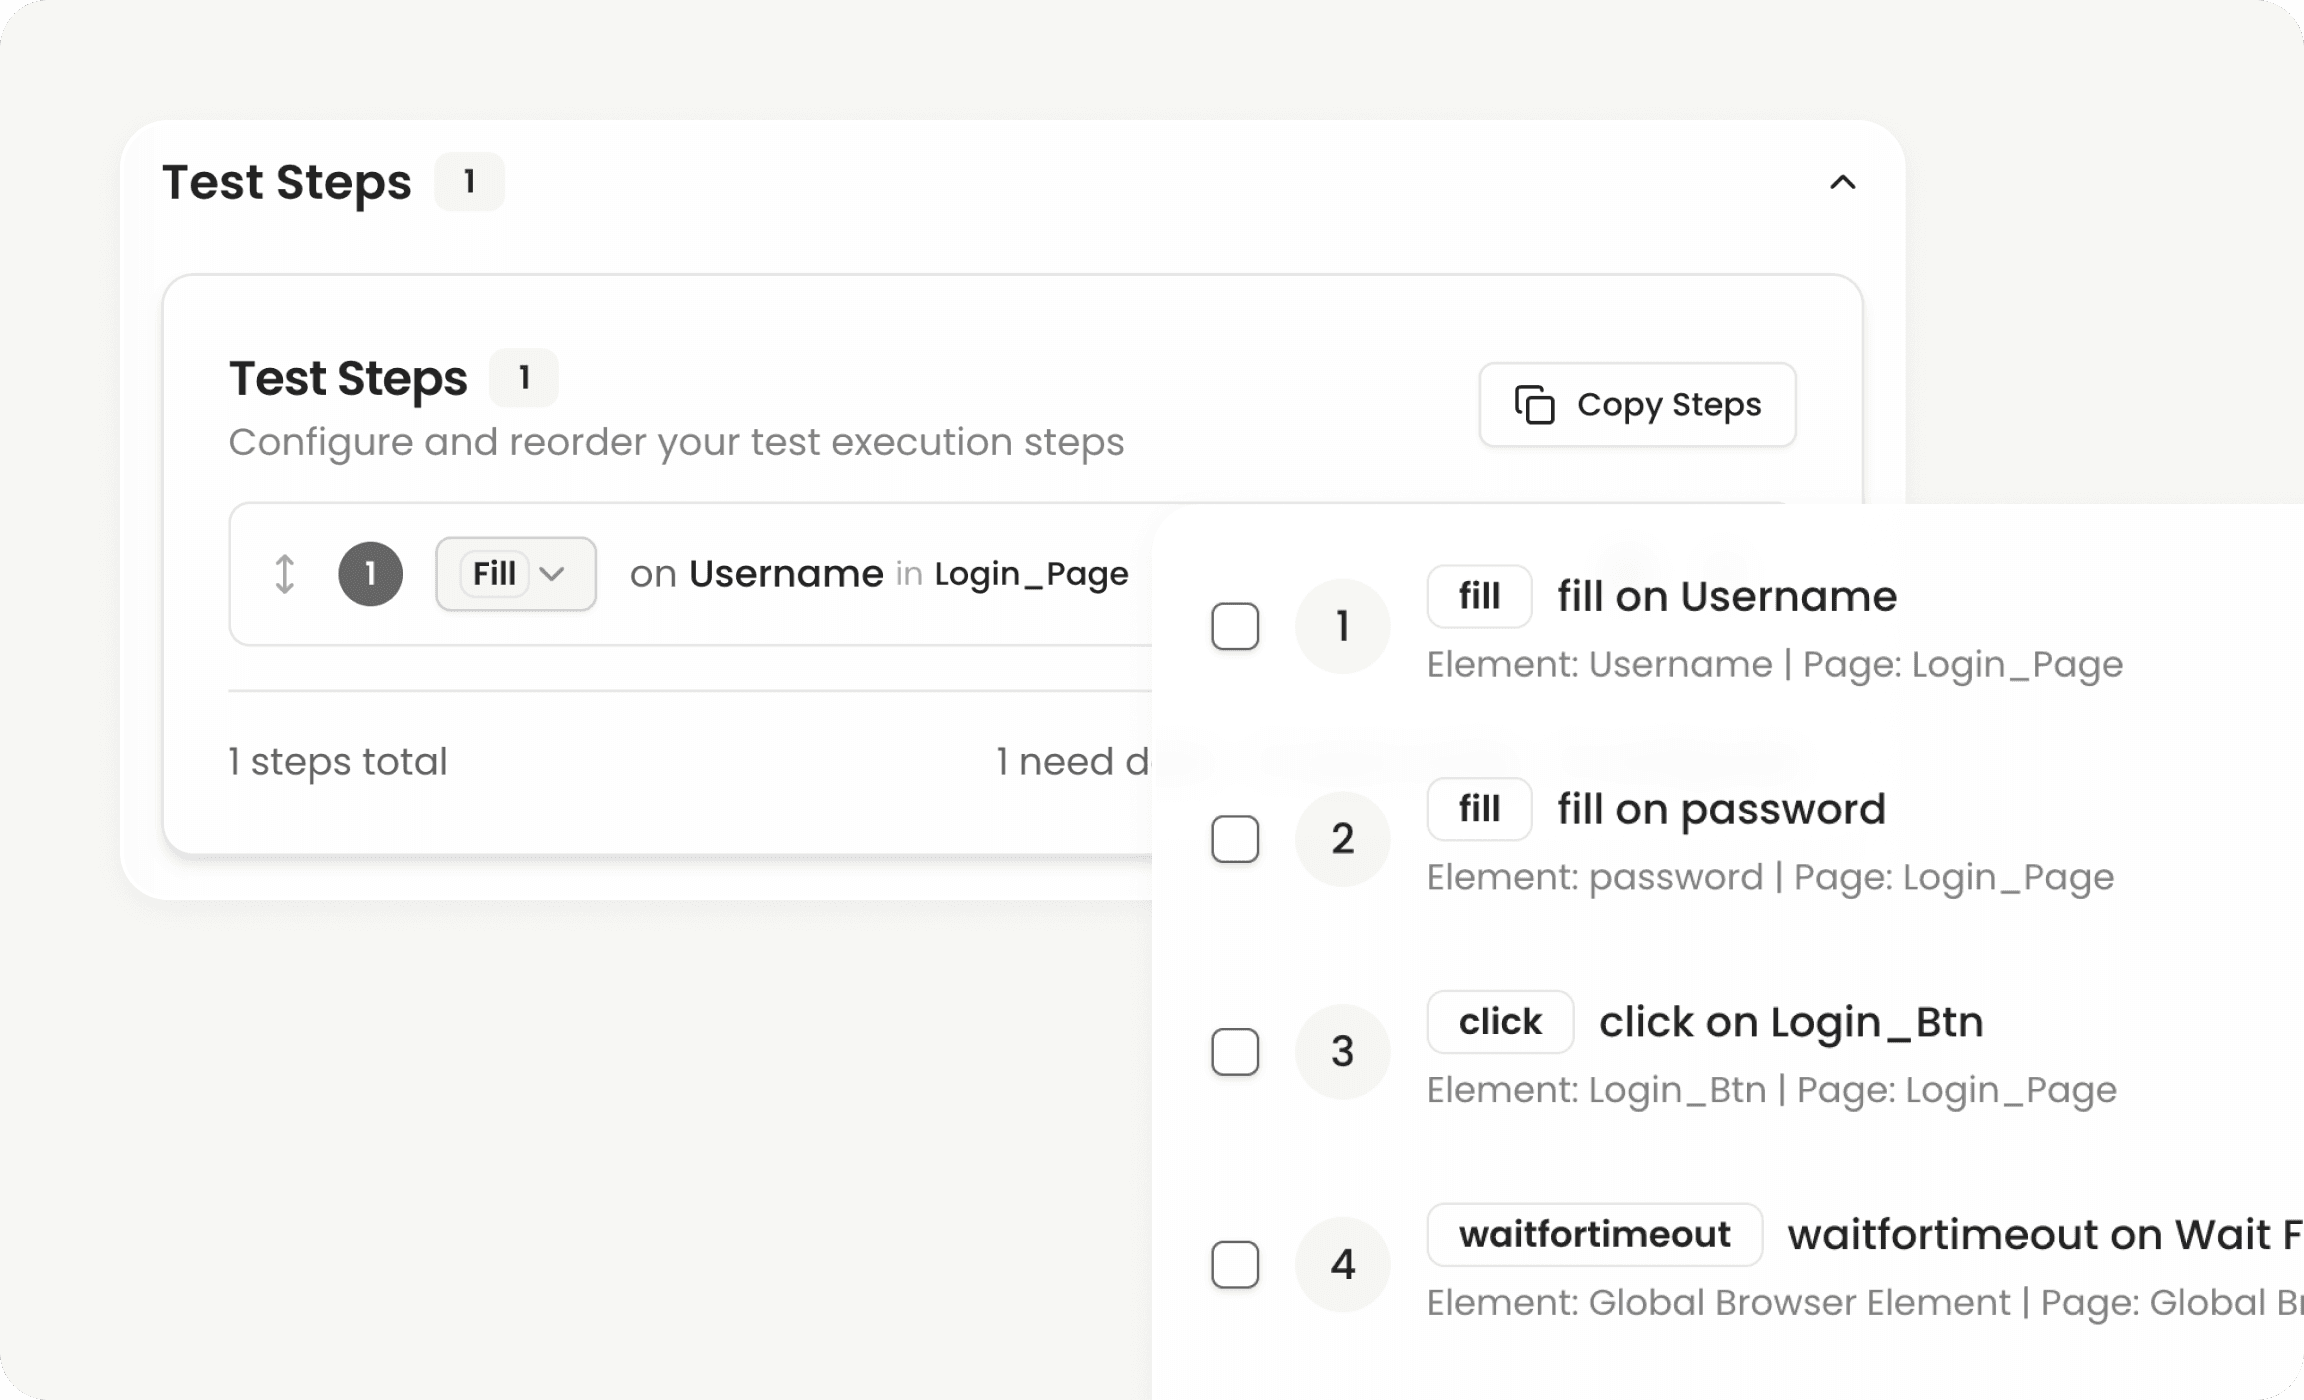Click the count badge next to Test Steps
2304x1400 pixels.
click(x=470, y=181)
